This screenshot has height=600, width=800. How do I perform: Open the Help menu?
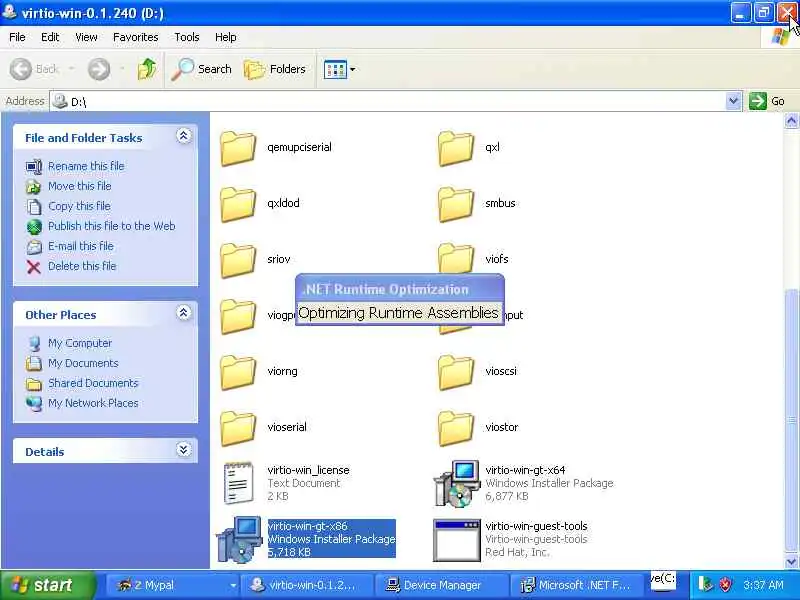point(226,37)
